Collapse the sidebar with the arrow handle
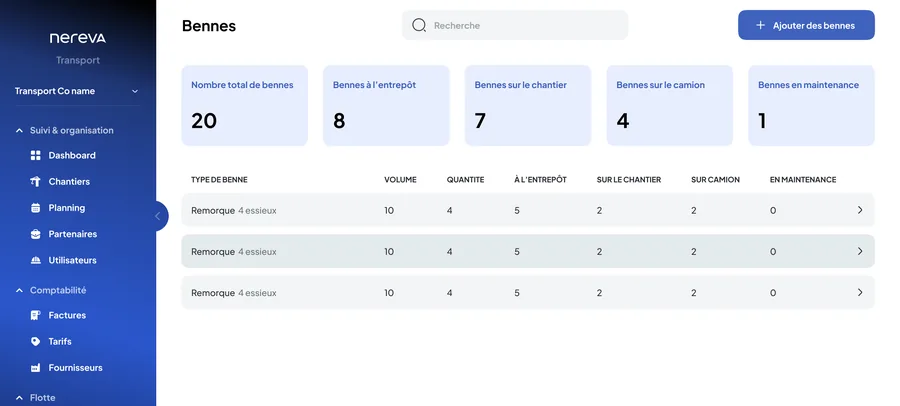900x406 pixels. (158, 216)
